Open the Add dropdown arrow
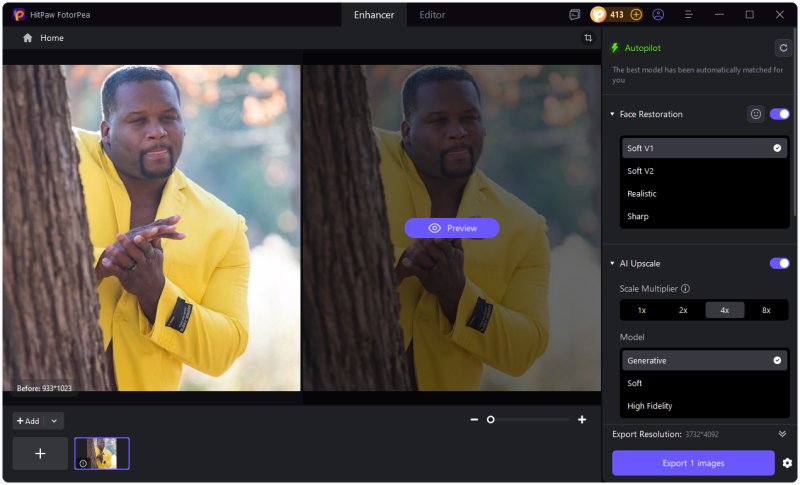 pos(54,421)
